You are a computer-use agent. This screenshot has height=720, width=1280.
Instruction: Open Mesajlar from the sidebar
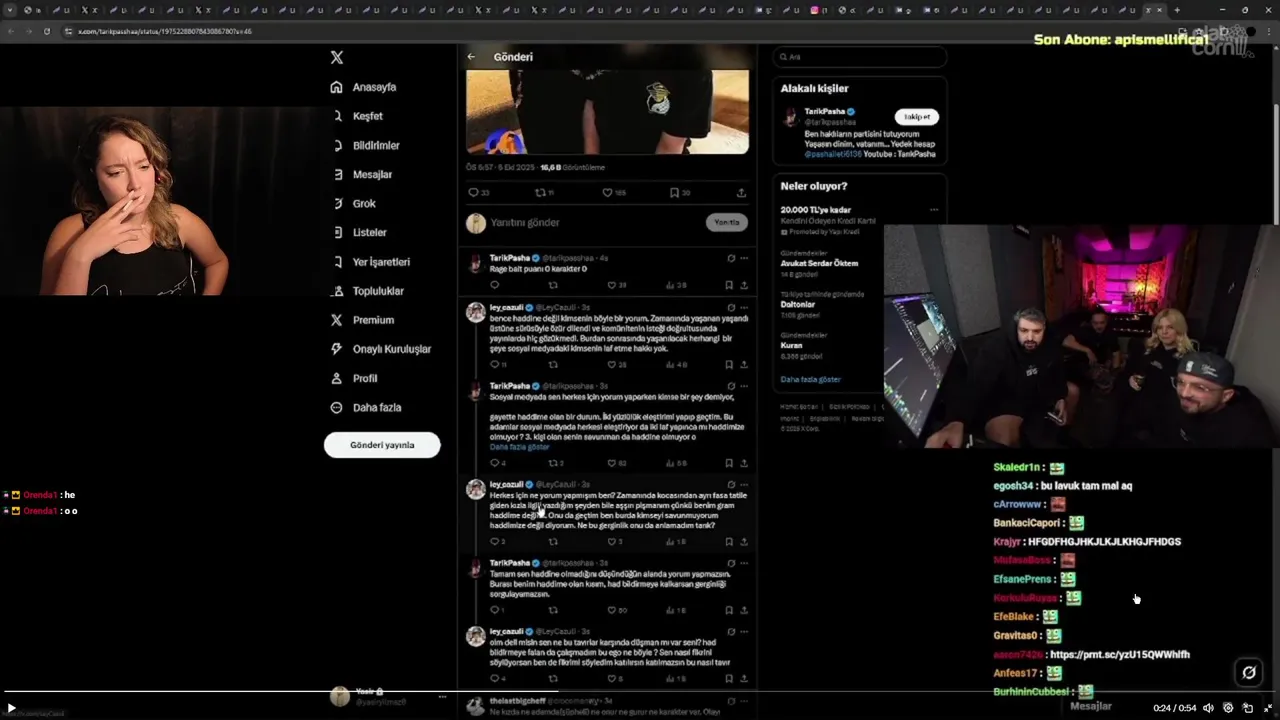[361, 174]
